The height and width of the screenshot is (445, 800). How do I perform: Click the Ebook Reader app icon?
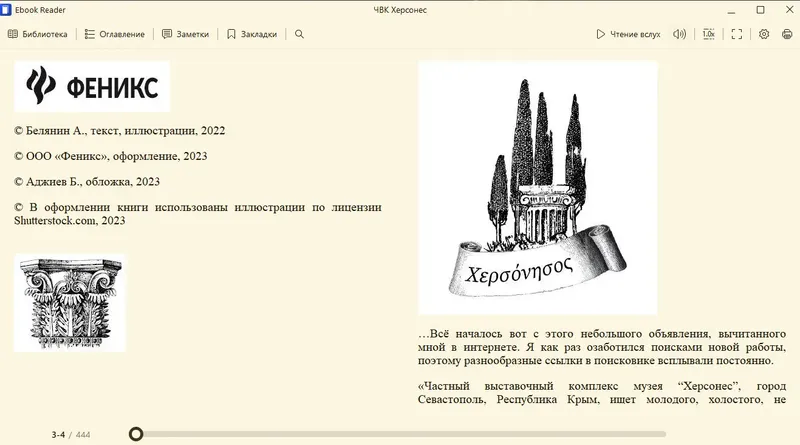point(6,10)
